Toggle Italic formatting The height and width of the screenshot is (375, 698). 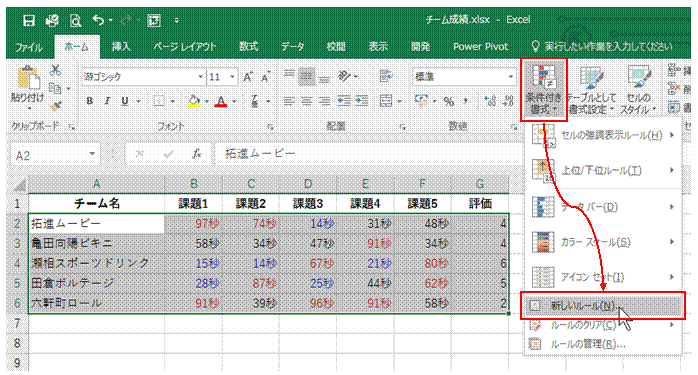[107, 101]
